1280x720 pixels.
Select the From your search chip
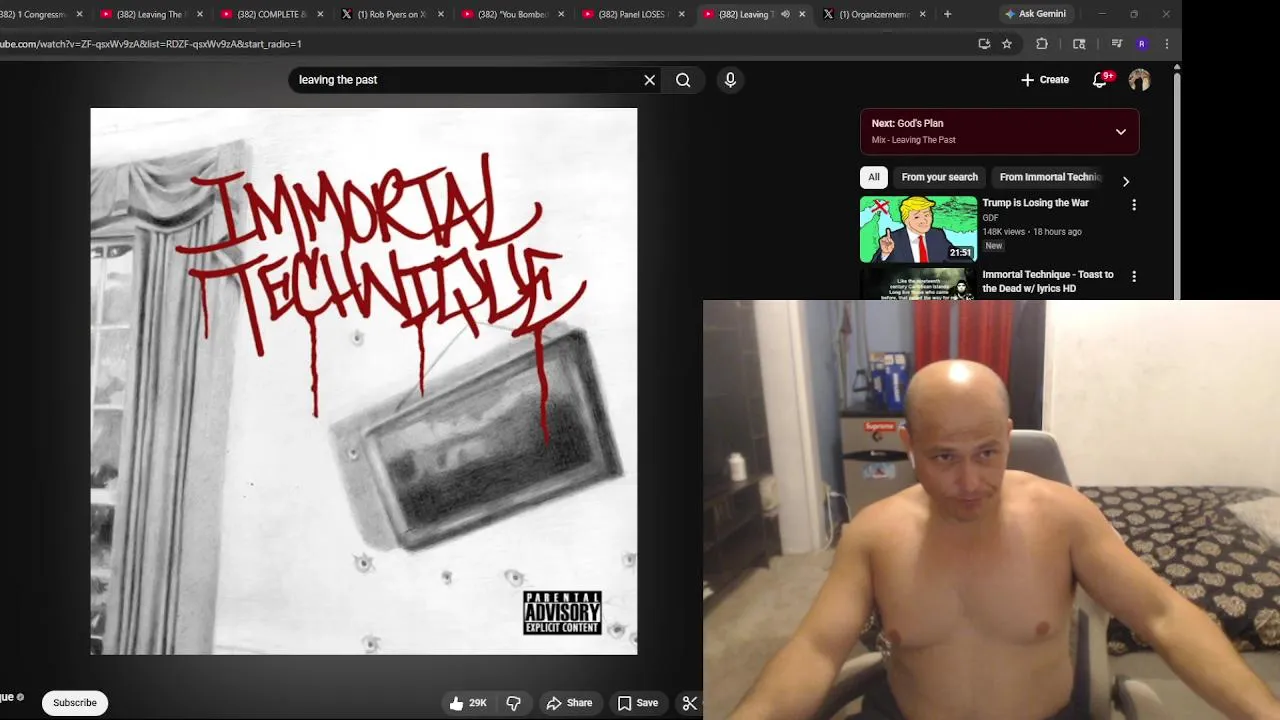940,177
